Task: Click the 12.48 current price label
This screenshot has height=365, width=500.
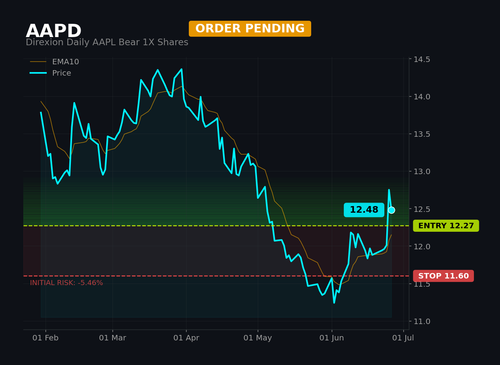Action: pos(364,210)
